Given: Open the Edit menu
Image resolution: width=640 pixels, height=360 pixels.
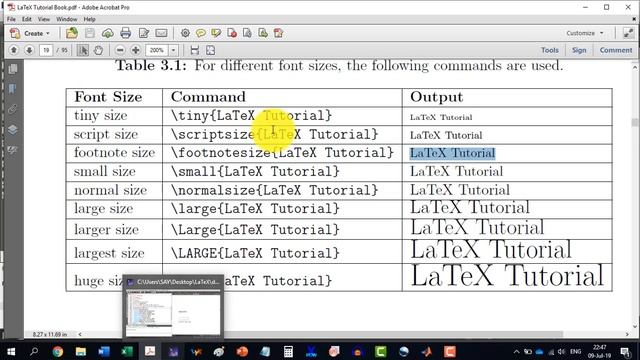Looking at the screenshot, I should pos(27,19).
